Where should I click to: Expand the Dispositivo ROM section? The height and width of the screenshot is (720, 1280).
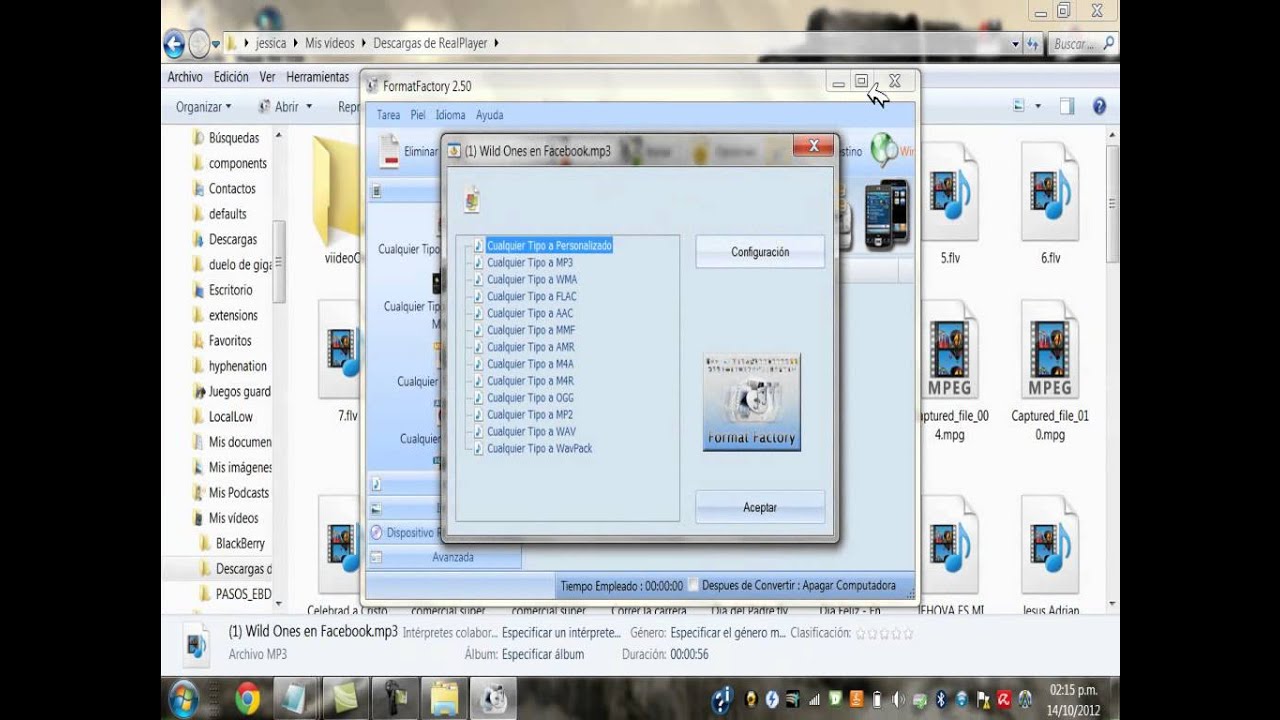404,533
